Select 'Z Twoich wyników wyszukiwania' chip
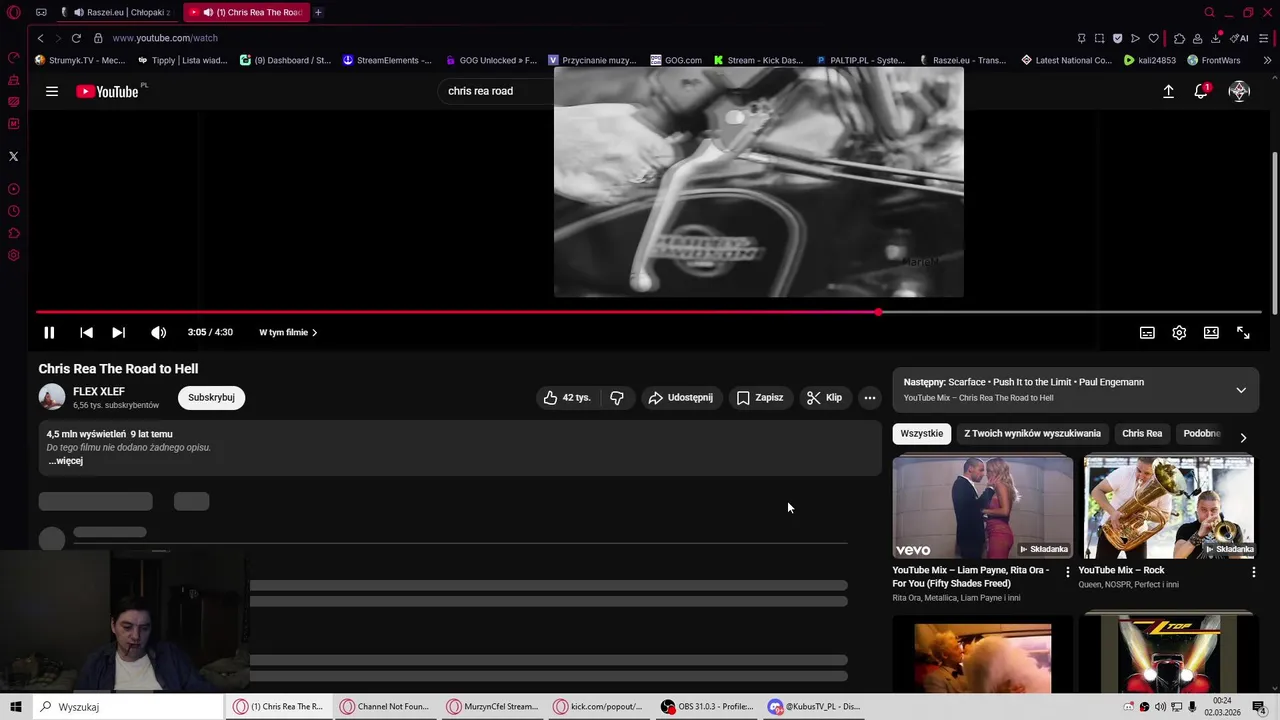This screenshot has width=1280, height=720. click(x=1032, y=433)
